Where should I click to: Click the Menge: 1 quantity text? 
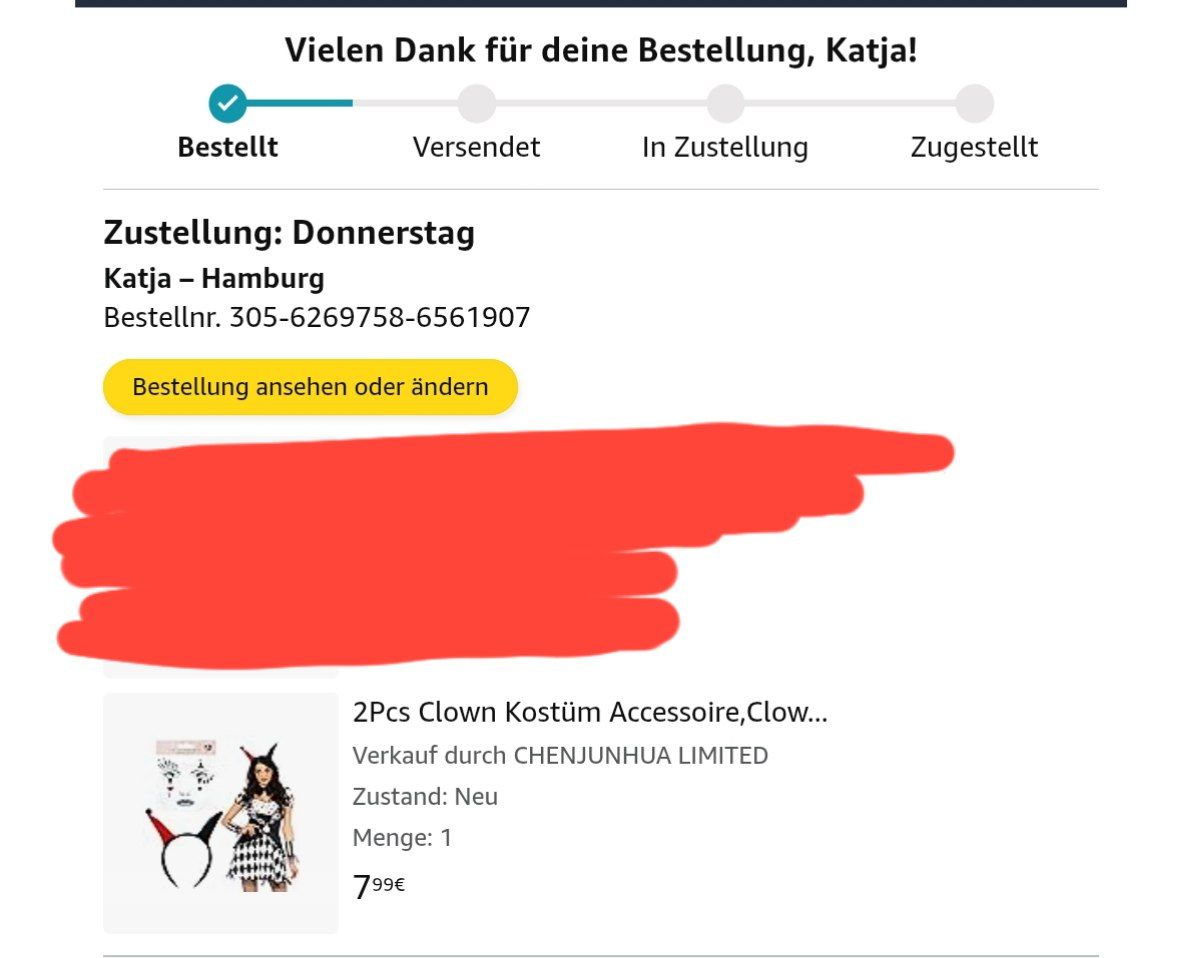(x=402, y=838)
